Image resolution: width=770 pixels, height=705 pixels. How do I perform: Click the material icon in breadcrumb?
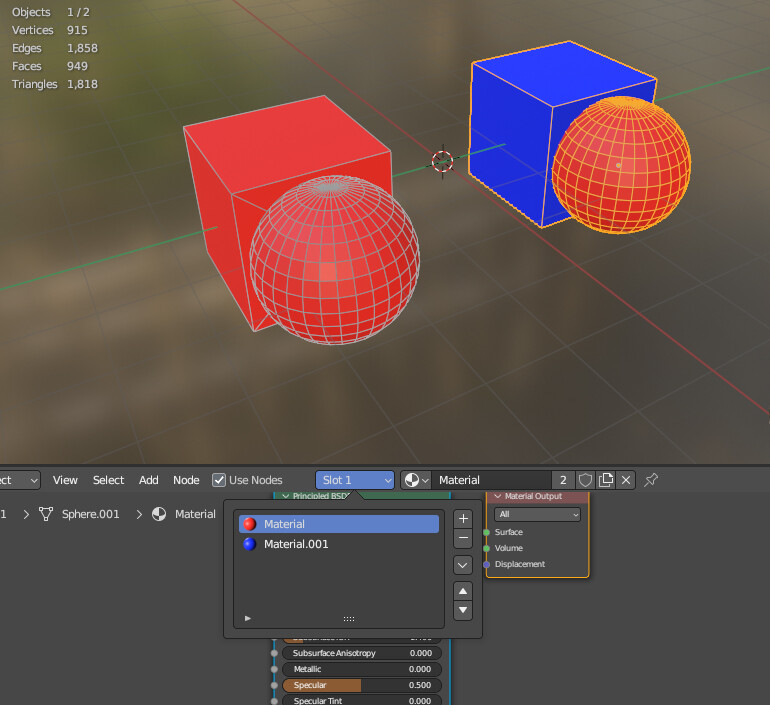(x=159, y=514)
